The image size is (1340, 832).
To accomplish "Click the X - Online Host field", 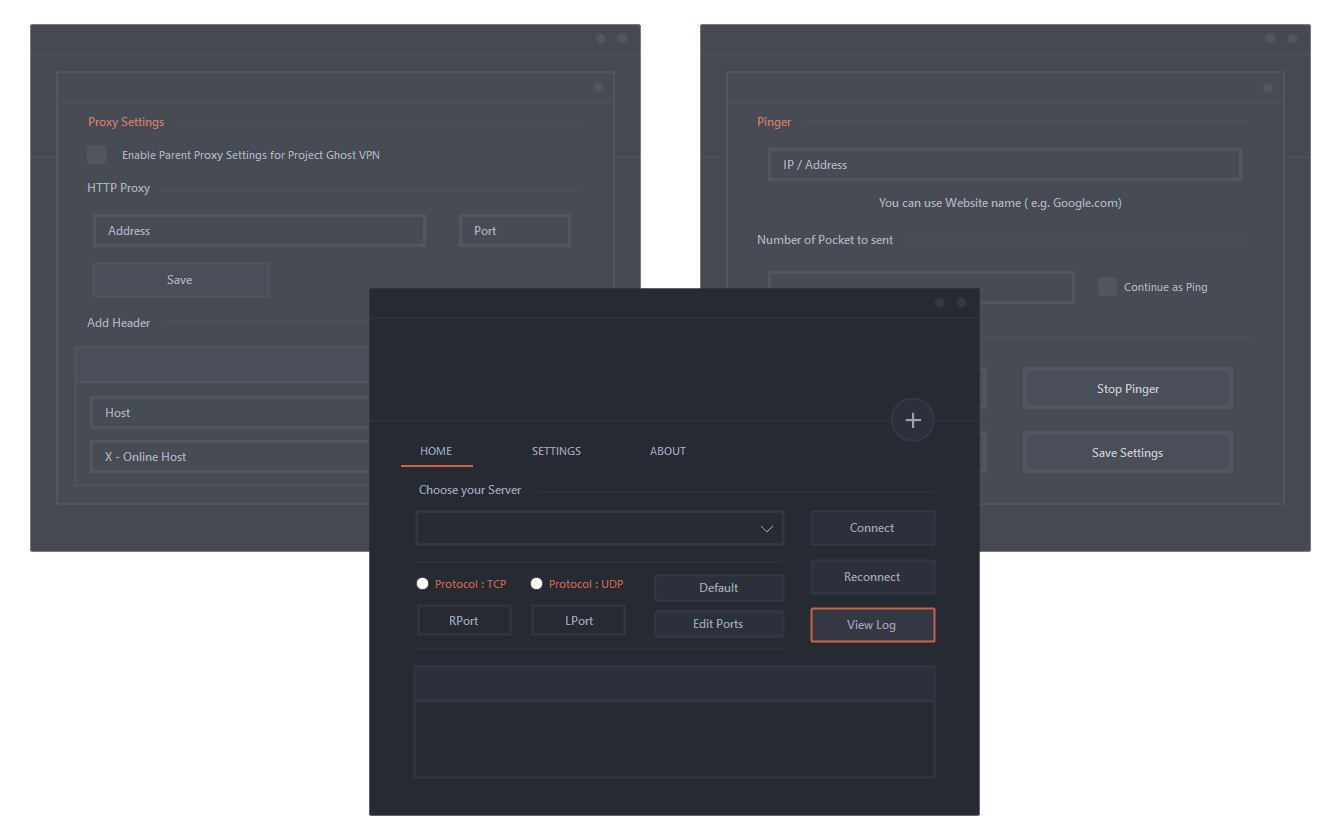I will click(x=230, y=456).
